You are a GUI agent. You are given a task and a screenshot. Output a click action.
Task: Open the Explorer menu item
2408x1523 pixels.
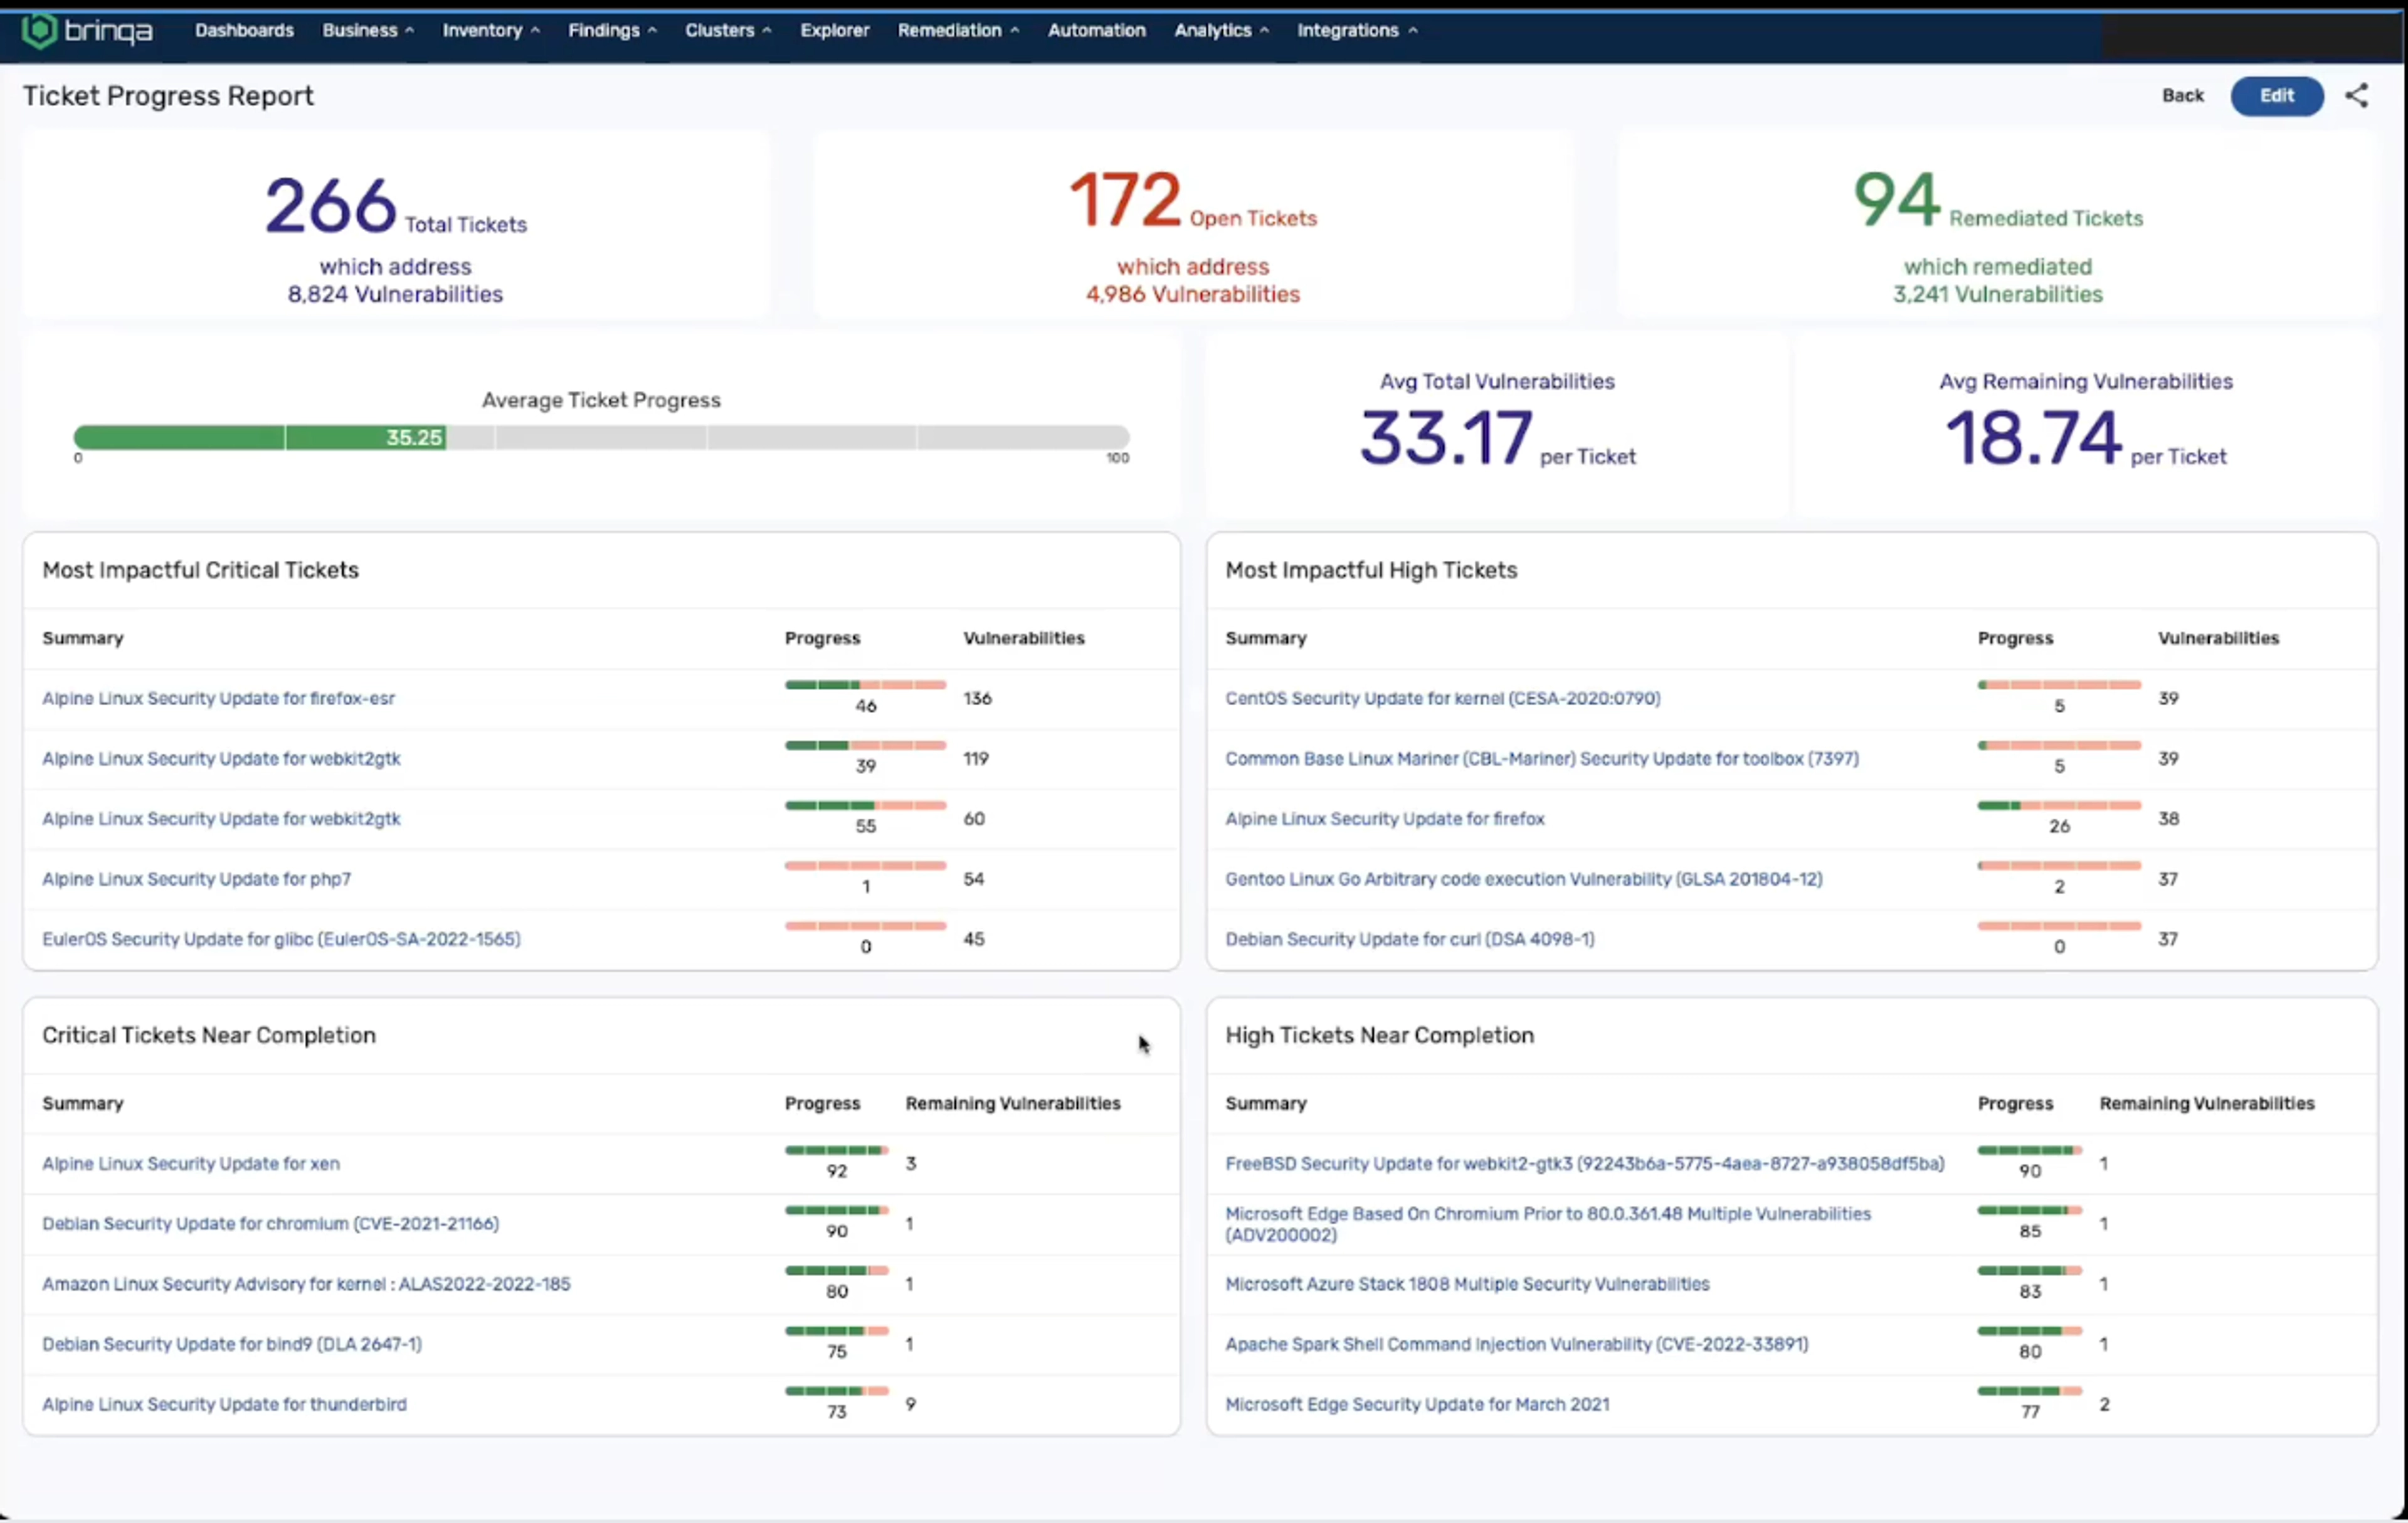(x=834, y=31)
